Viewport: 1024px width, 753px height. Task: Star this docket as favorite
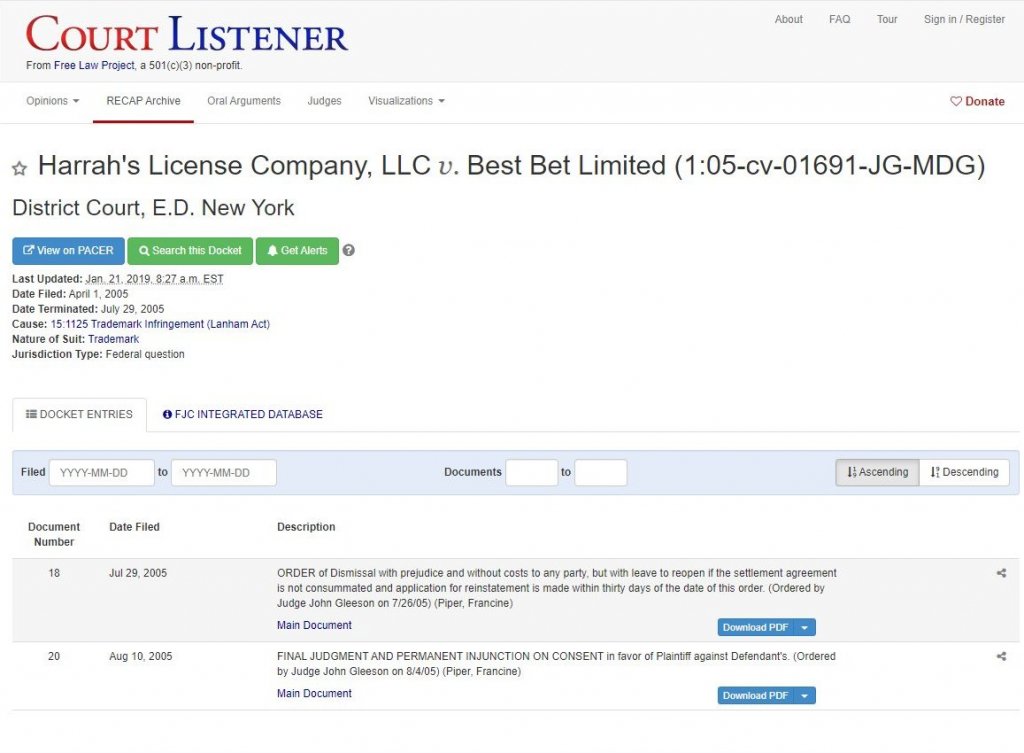[x=20, y=168]
